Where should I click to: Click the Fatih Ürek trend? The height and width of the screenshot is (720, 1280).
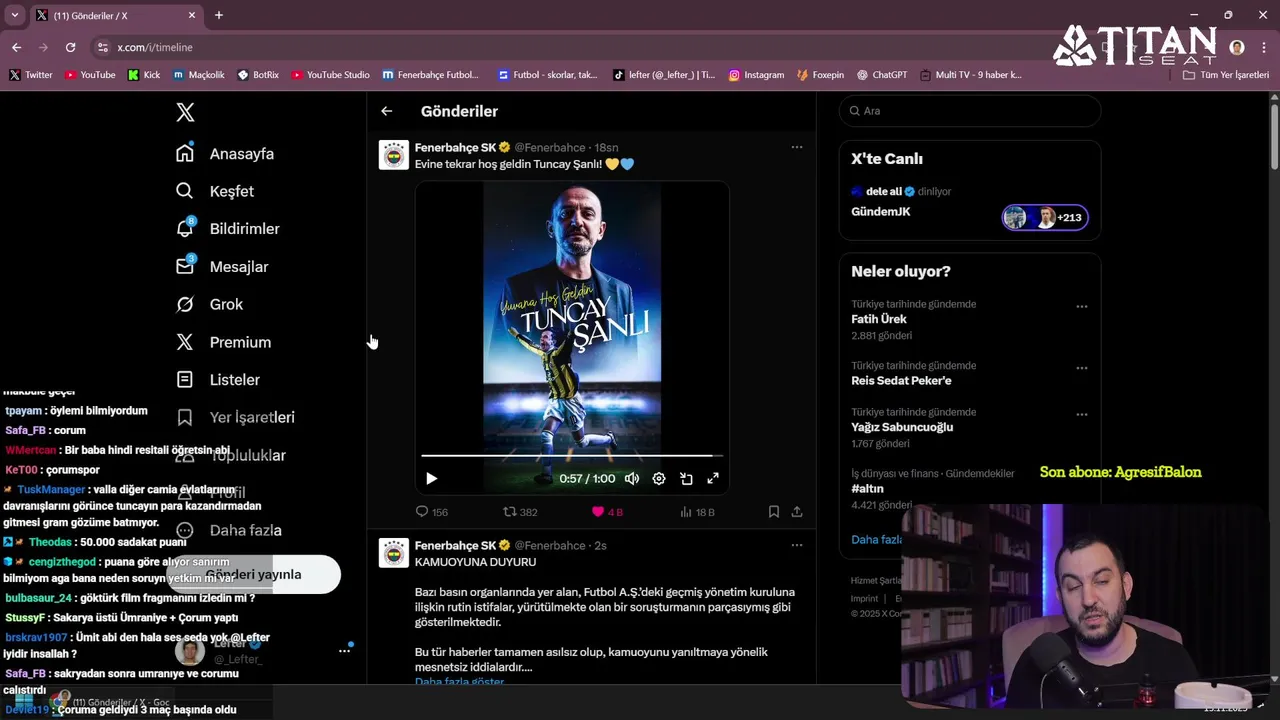[x=879, y=320]
